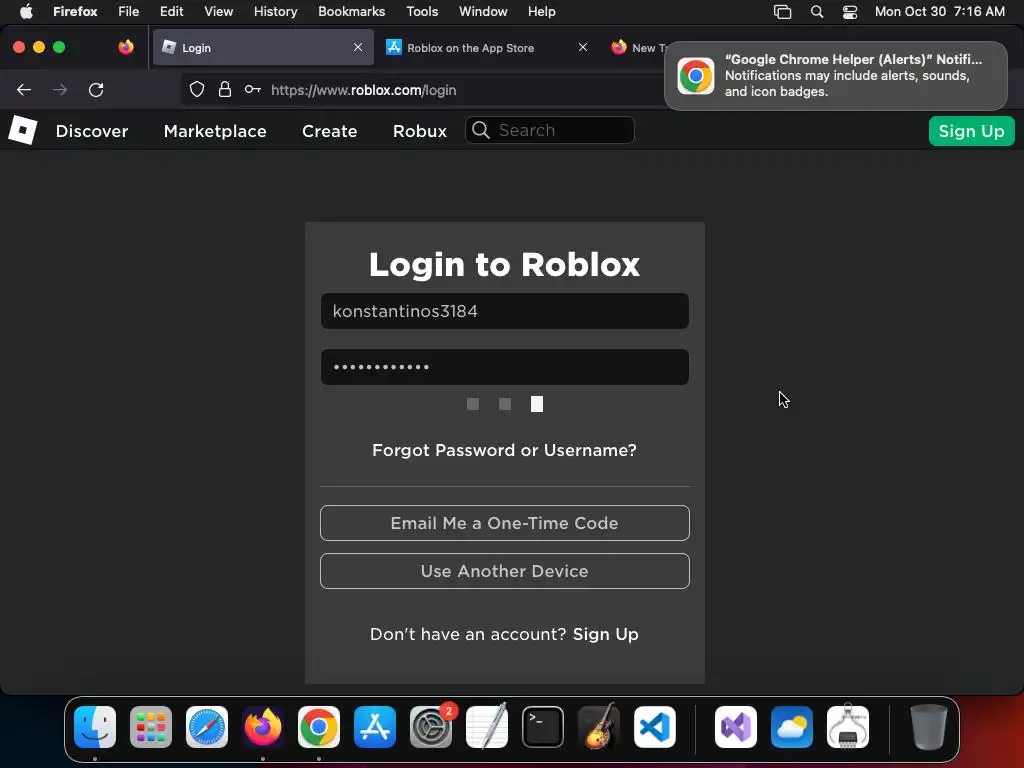The width and height of the screenshot is (1024, 768).
Task: Close the Login tab
Action: [358, 47]
